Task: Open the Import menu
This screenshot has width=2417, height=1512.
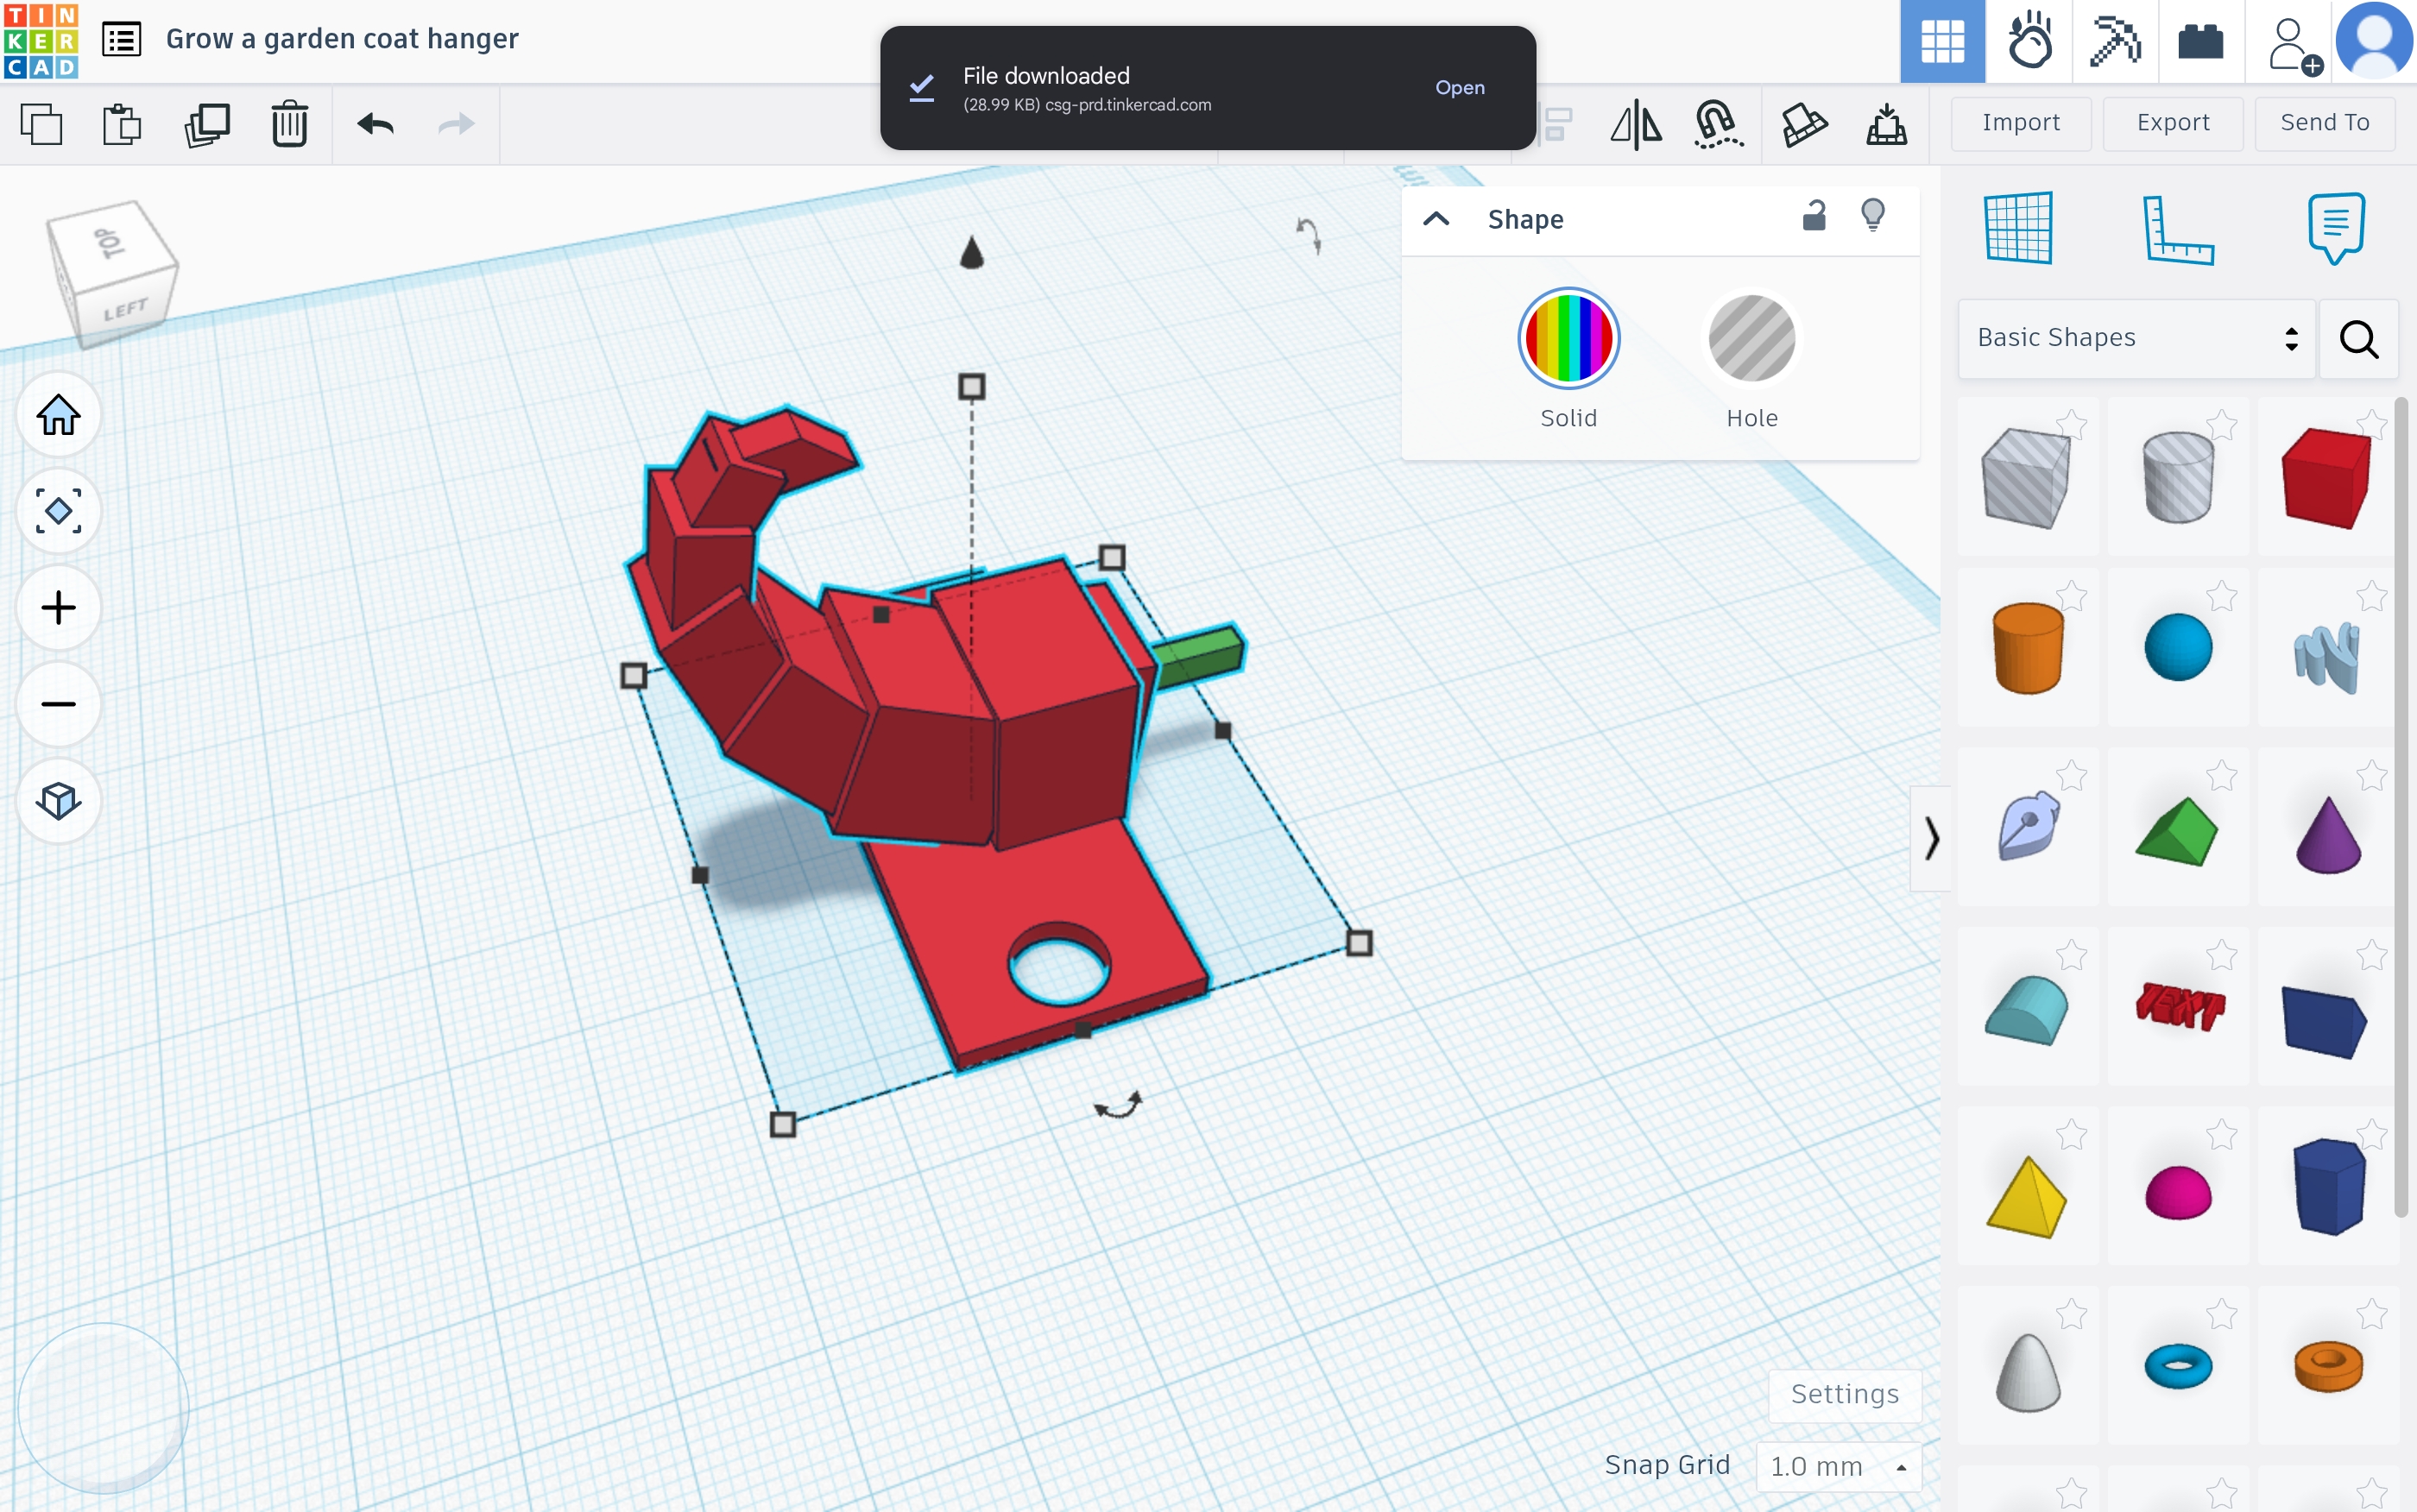Action: [2020, 123]
